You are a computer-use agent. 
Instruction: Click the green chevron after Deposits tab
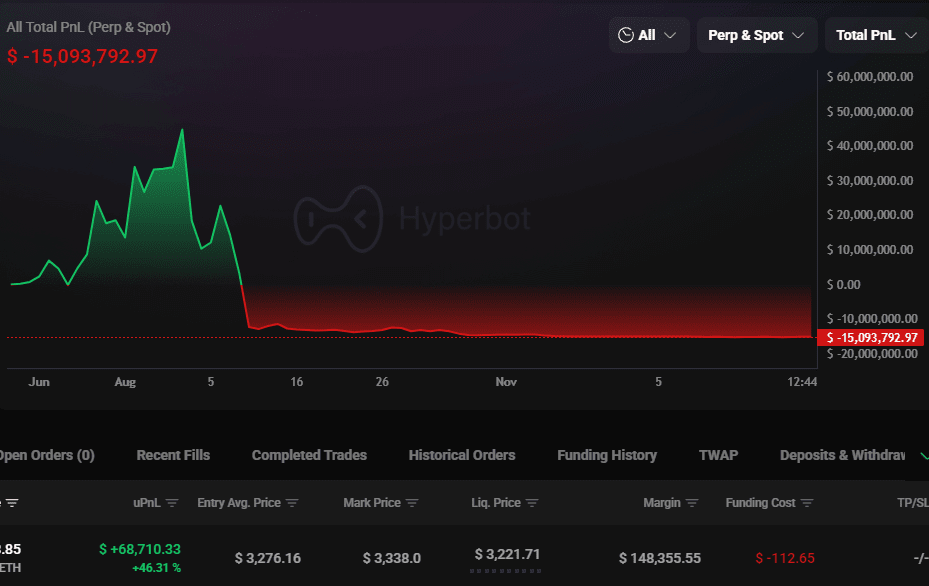click(922, 455)
